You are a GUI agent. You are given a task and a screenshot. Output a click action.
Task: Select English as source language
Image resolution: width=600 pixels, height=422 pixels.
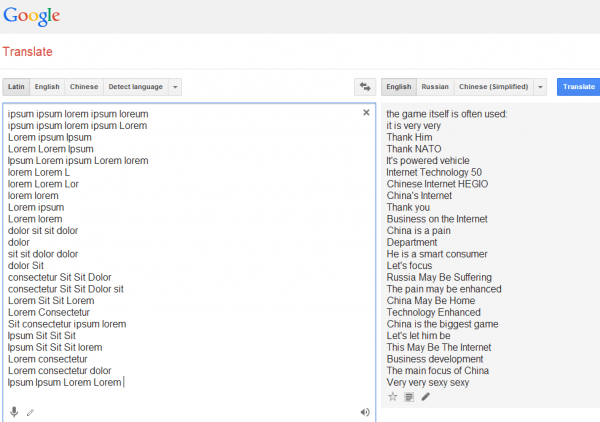click(47, 87)
